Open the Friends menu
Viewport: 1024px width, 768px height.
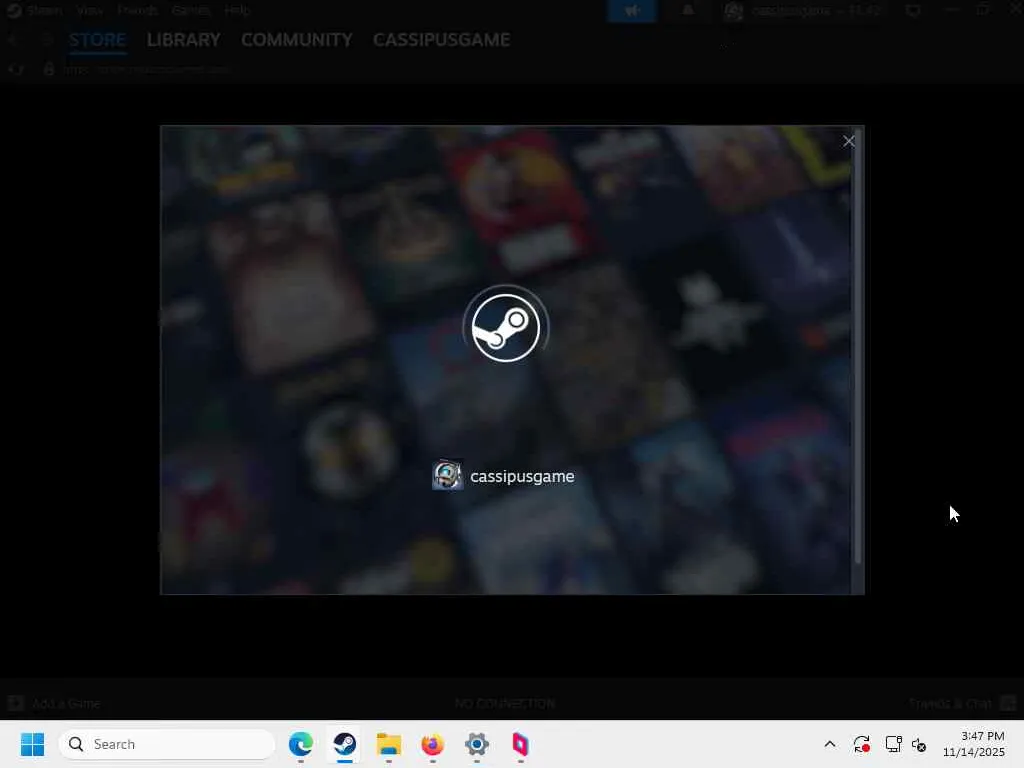click(x=137, y=10)
